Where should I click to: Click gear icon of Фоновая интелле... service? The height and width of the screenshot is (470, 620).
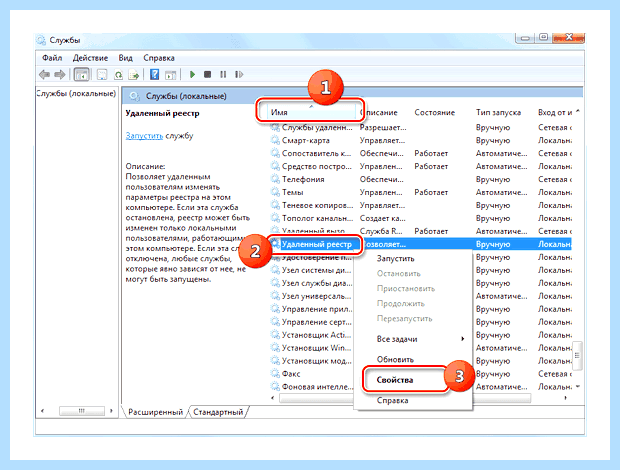tap(275, 387)
